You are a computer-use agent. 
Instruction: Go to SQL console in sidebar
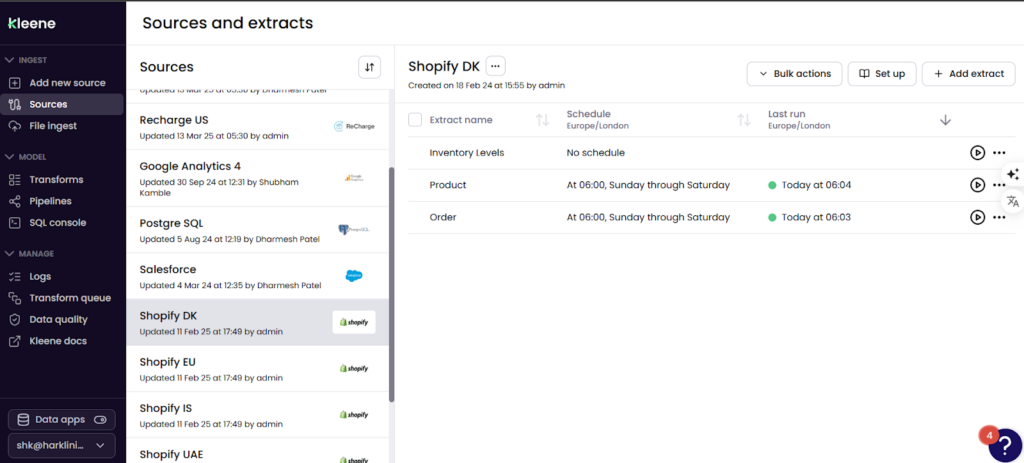click(x=57, y=223)
